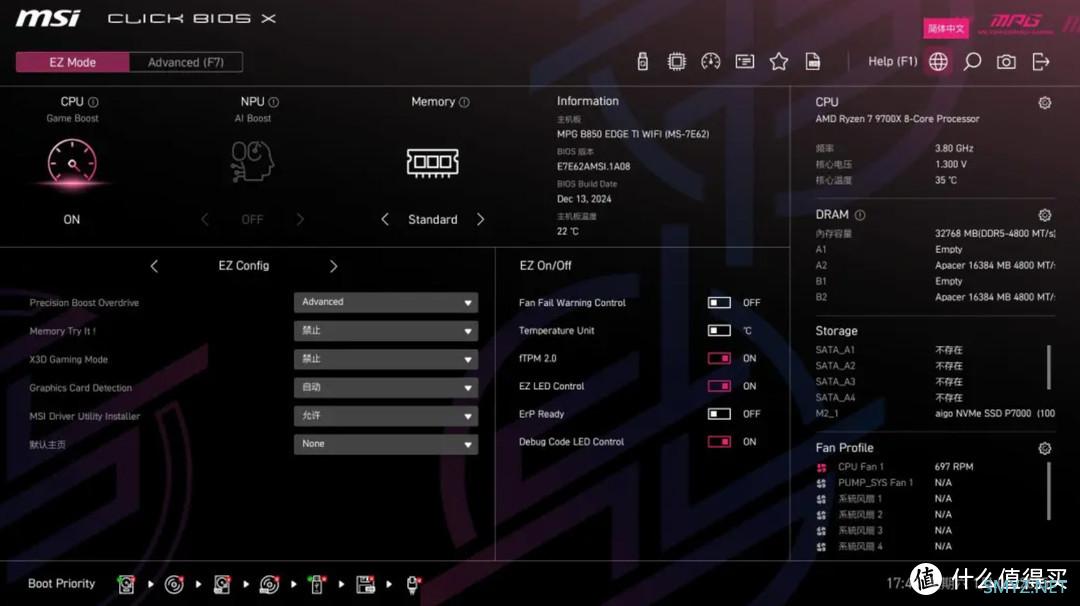Select first boot priority device icon
The image size is (1080, 606).
pyautogui.click(x=126, y=584)
